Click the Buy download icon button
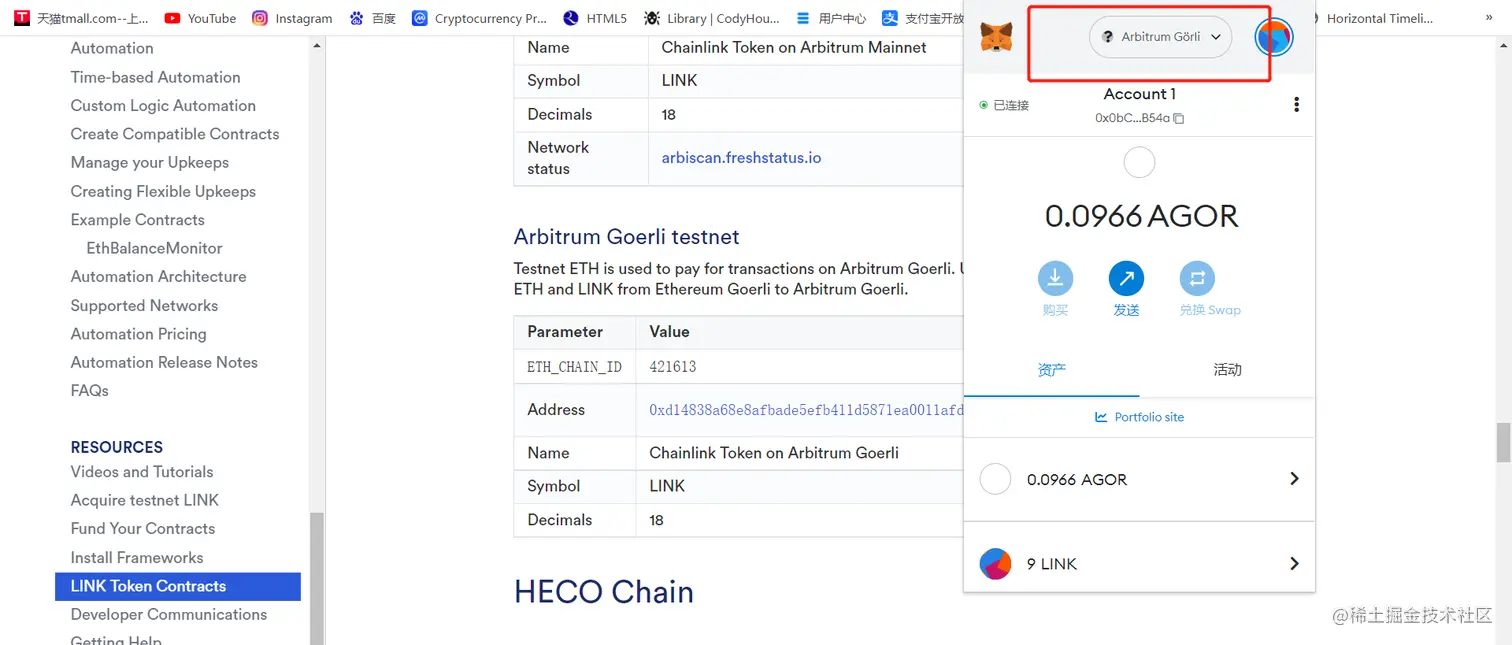The image size is (1512, 645). [1055, 279]
